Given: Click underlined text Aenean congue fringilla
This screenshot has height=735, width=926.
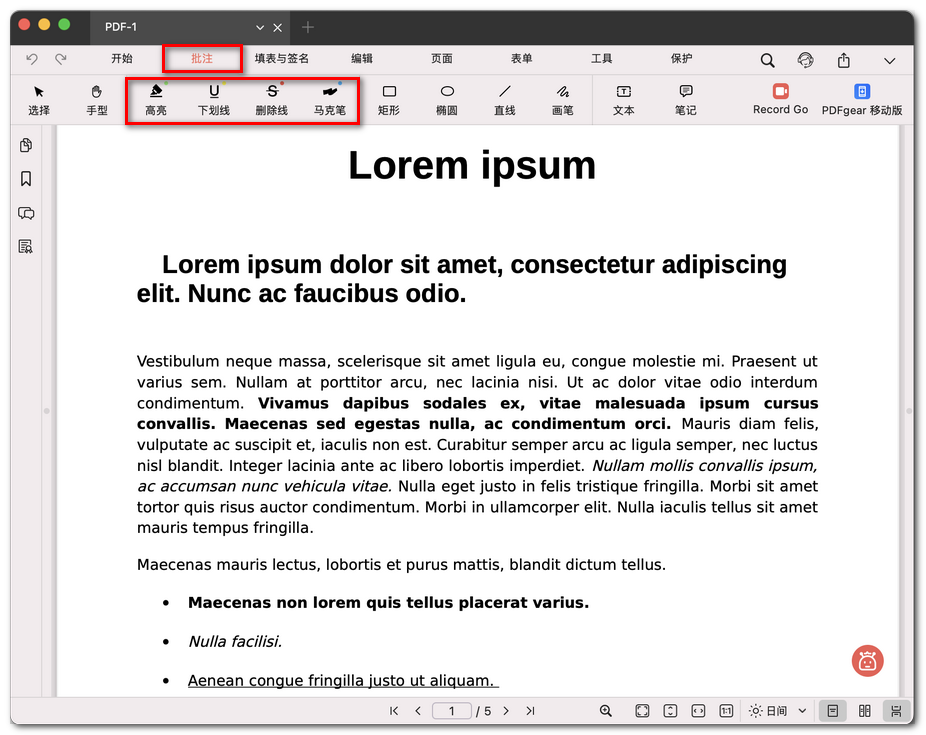Looking at the screenshot, I should [344, 680].
